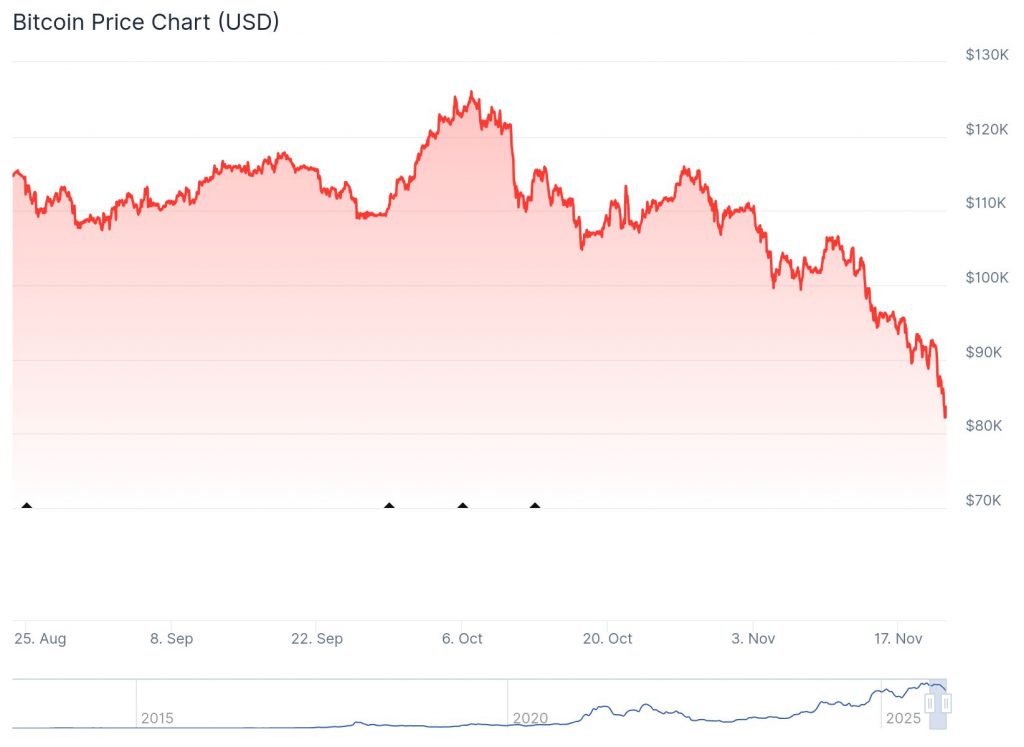This screenshot has height=747, width=1024.
Task: Click the event marker near 25 Aug
Action: (x=27, y=505)
